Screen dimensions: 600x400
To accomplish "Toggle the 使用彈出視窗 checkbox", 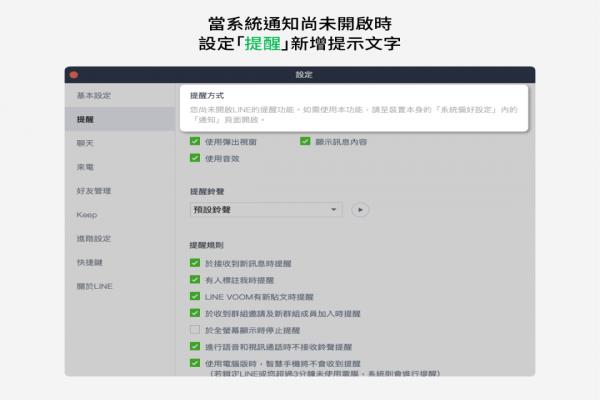I will point(195,141).
